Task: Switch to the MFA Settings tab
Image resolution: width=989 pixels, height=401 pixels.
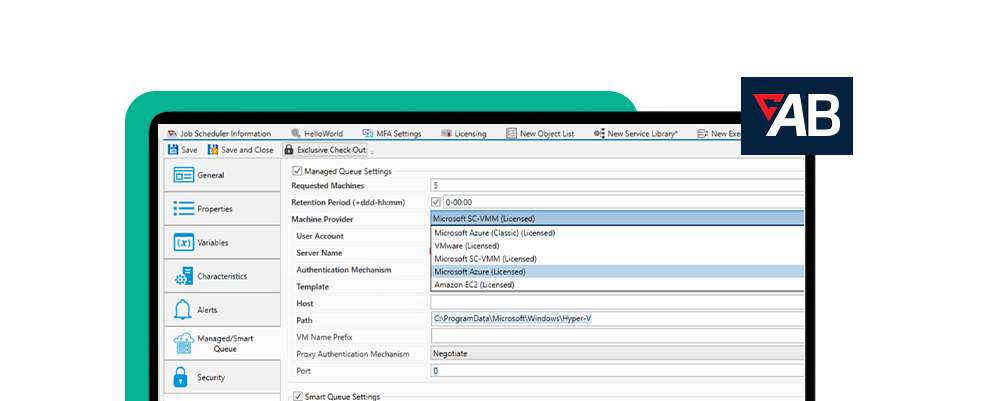Action: (x=392, y=134)
